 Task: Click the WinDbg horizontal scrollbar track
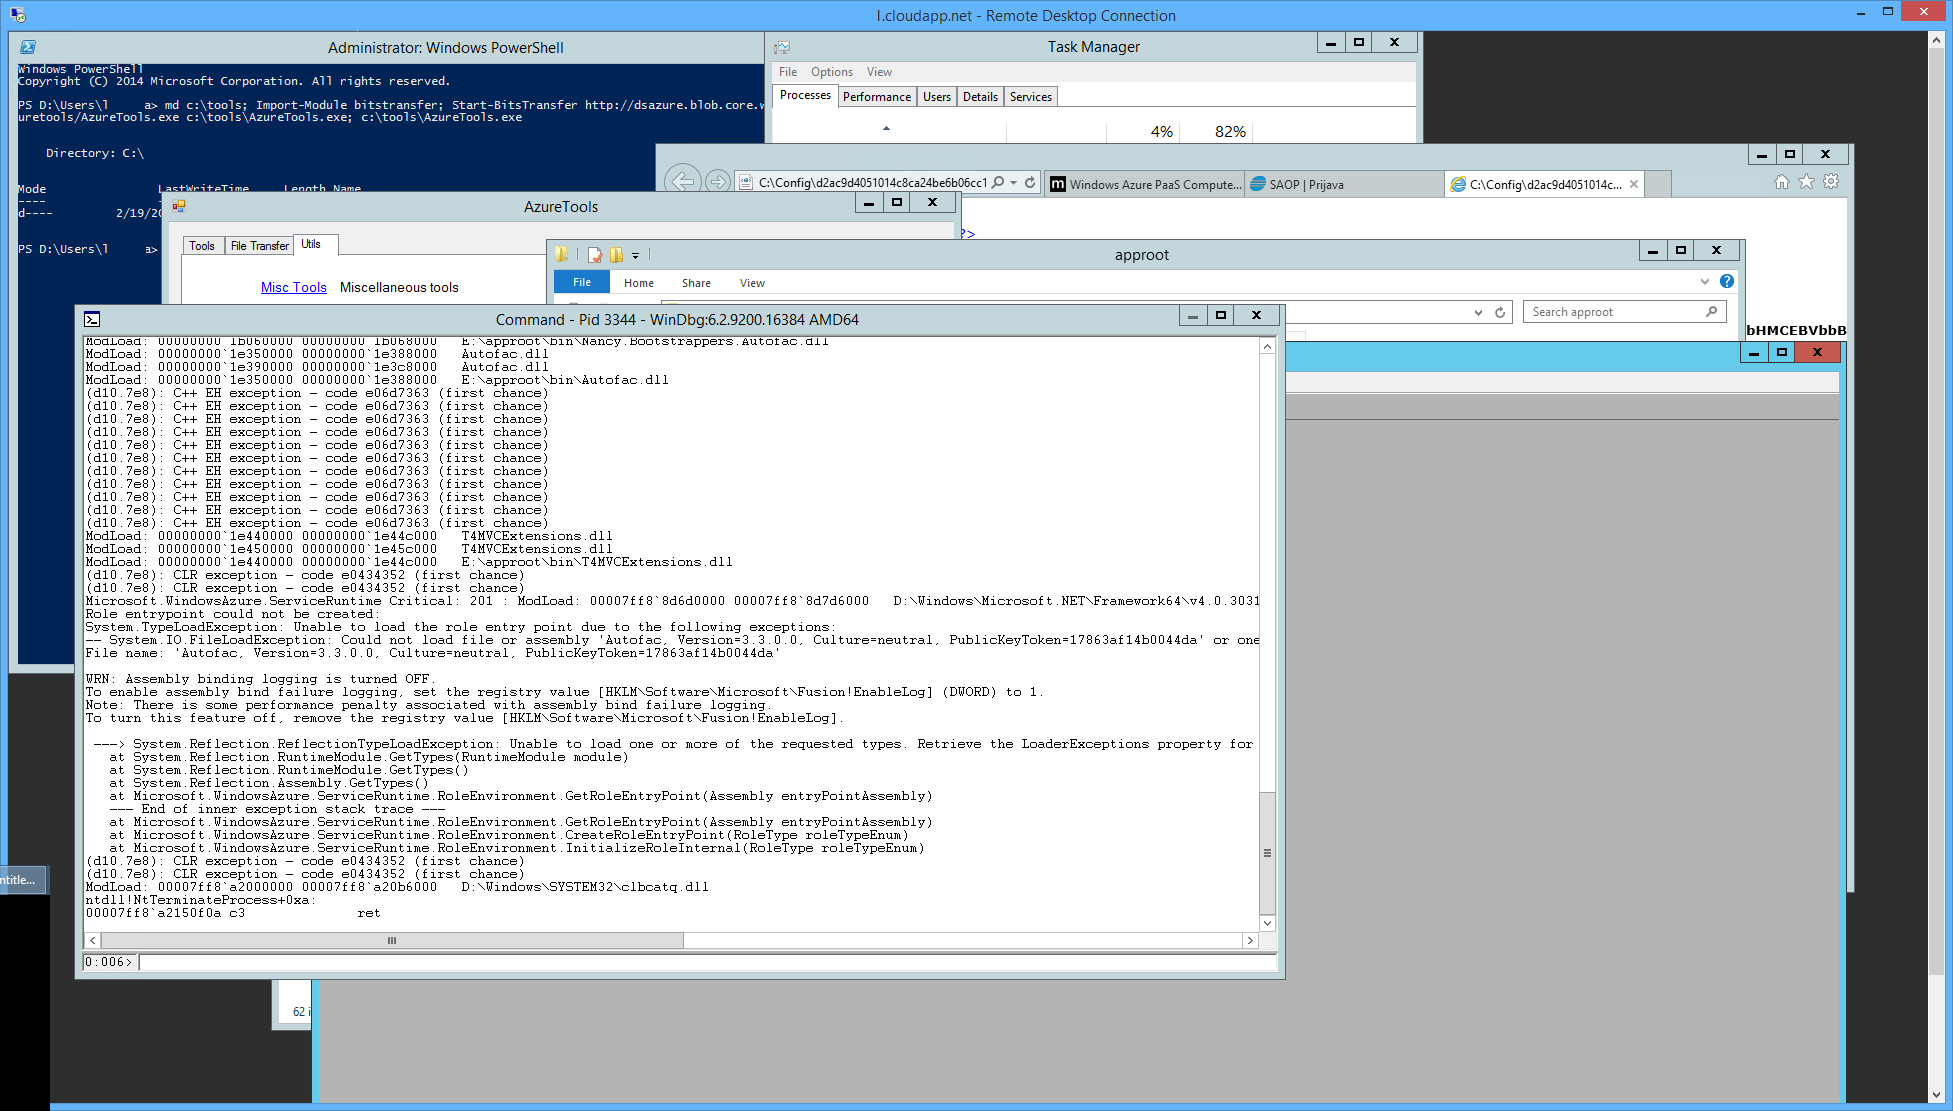tap(960, 941)
